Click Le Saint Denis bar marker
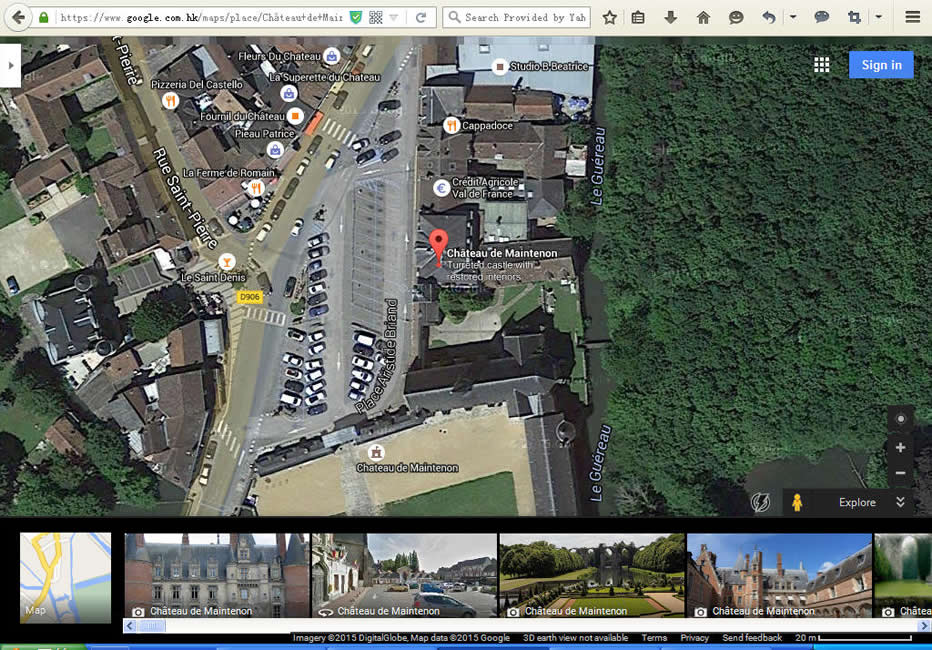 point(226,261)
